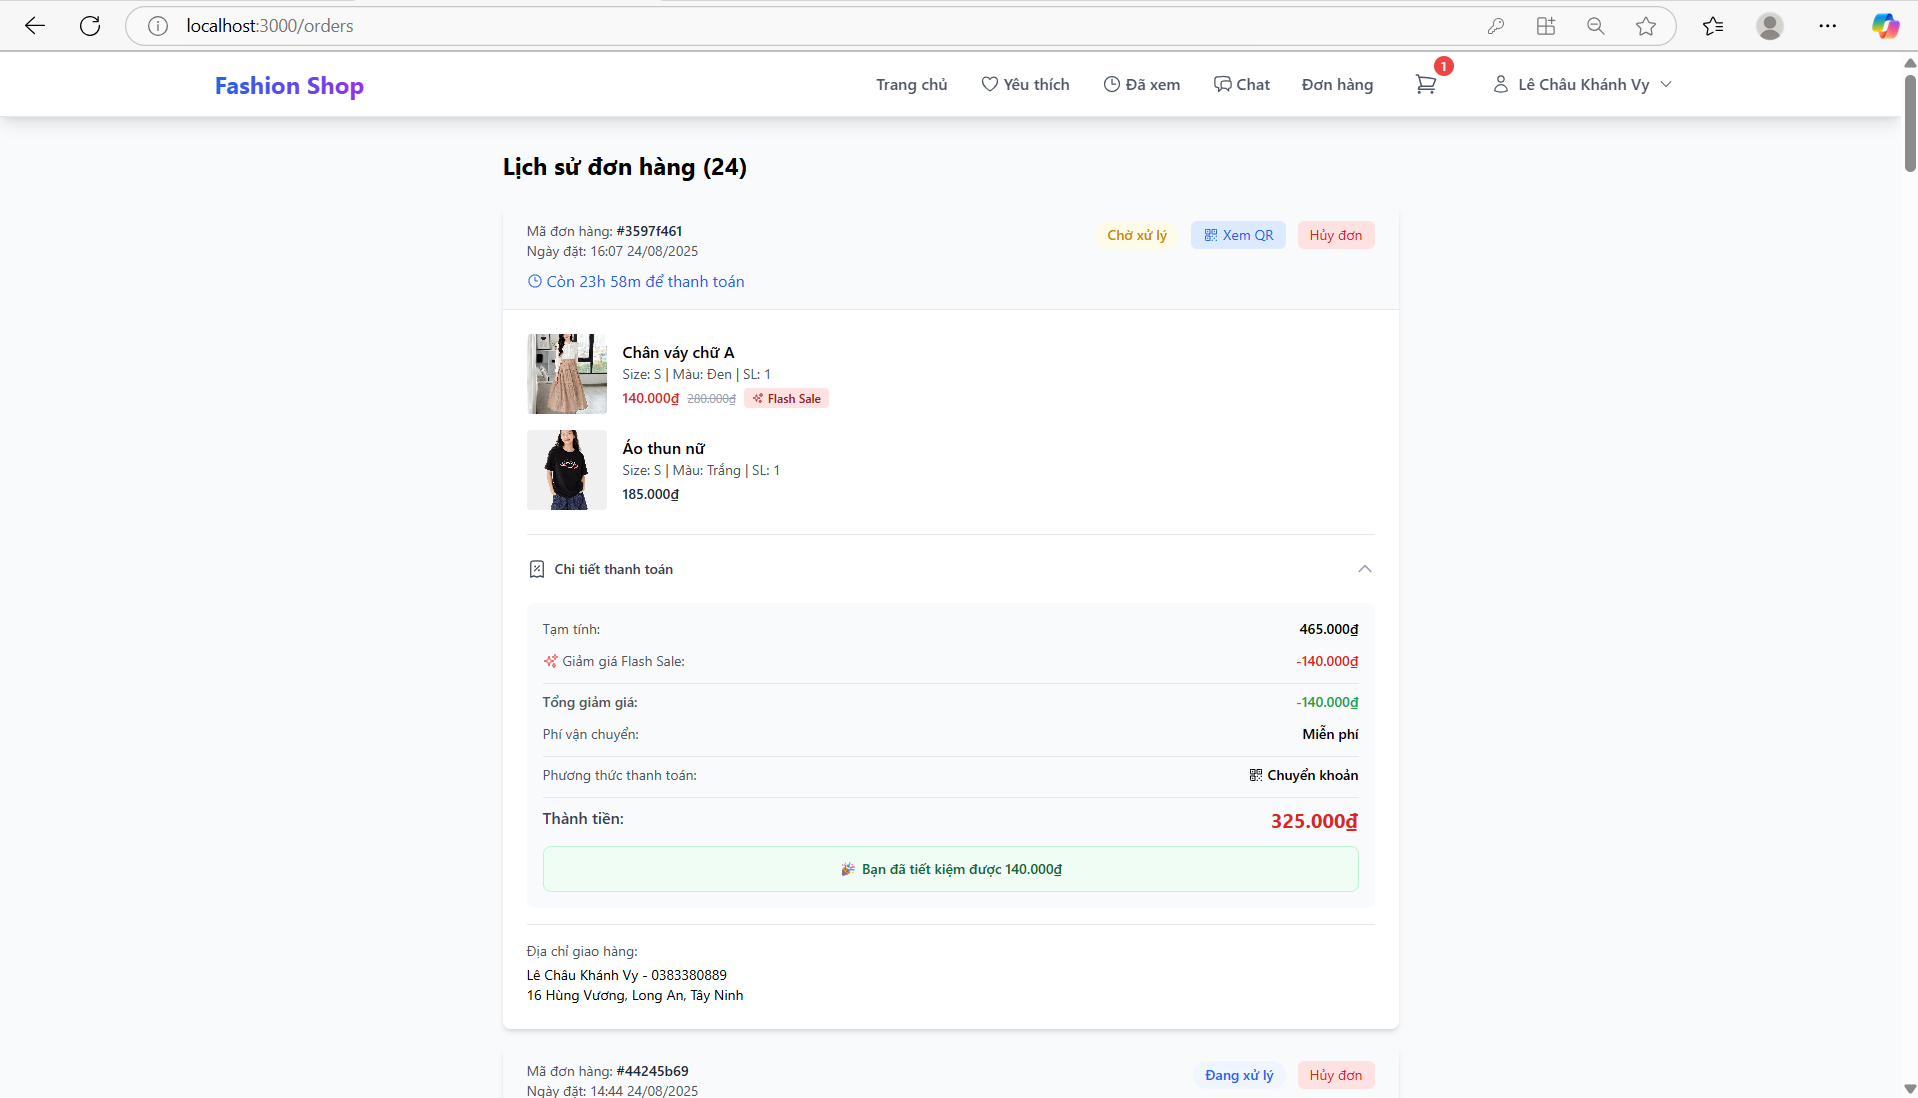Click the speech bubble icon of Chat
This screenshot has width=1918, height=1098.
click(1222, 84)
